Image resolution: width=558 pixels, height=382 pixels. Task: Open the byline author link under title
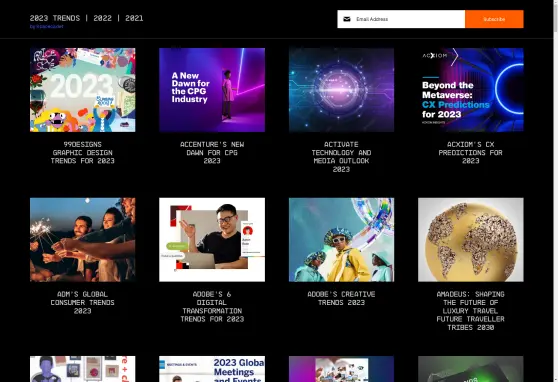[x=47, y=26]
